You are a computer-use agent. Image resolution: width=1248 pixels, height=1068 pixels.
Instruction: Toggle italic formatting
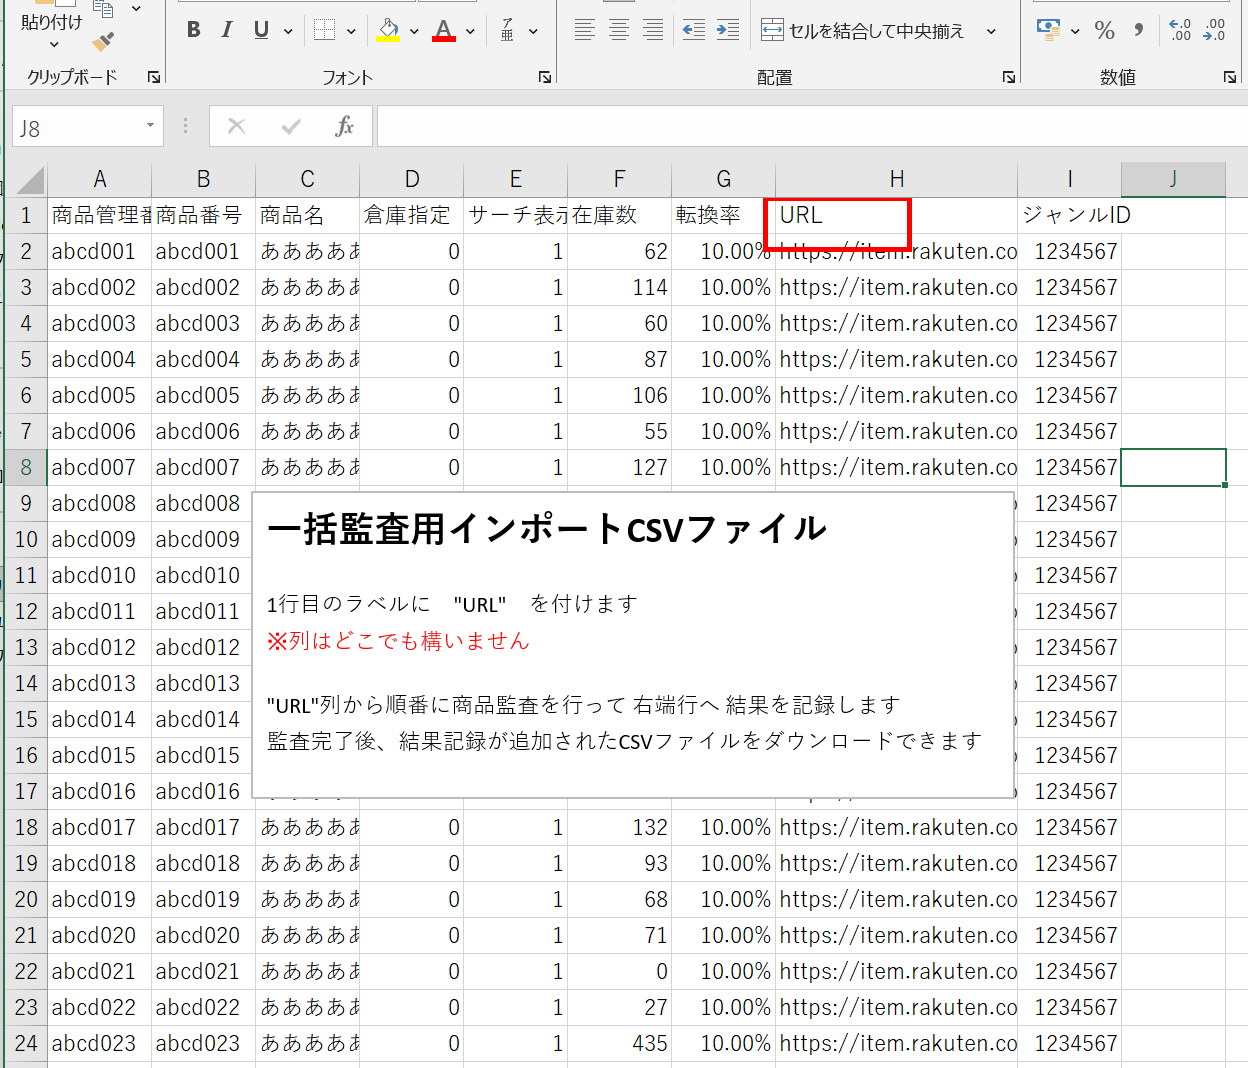(x=227, y=30)
